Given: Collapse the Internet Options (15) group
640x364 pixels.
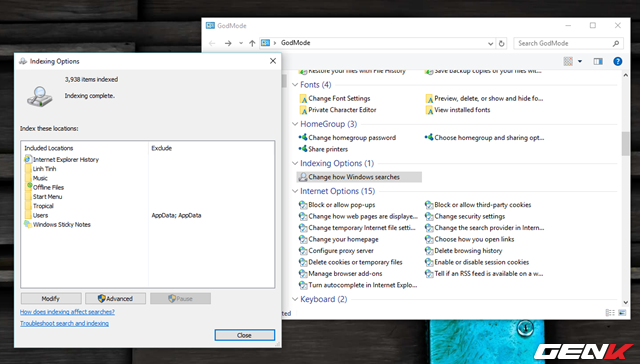Looking at the screenshot, I should pyautogui.click(x=295, y=191).
